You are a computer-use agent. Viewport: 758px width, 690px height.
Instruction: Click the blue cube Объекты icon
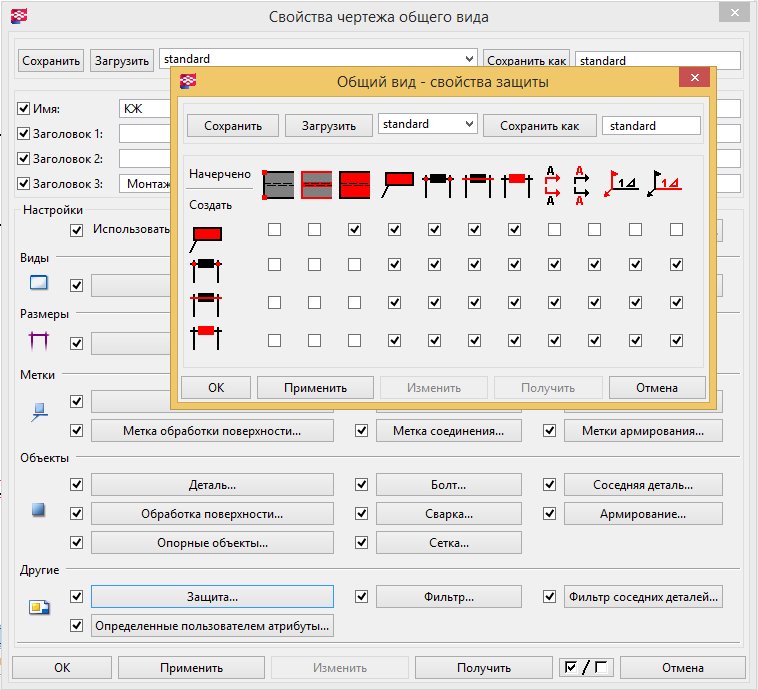click(39, 510)
